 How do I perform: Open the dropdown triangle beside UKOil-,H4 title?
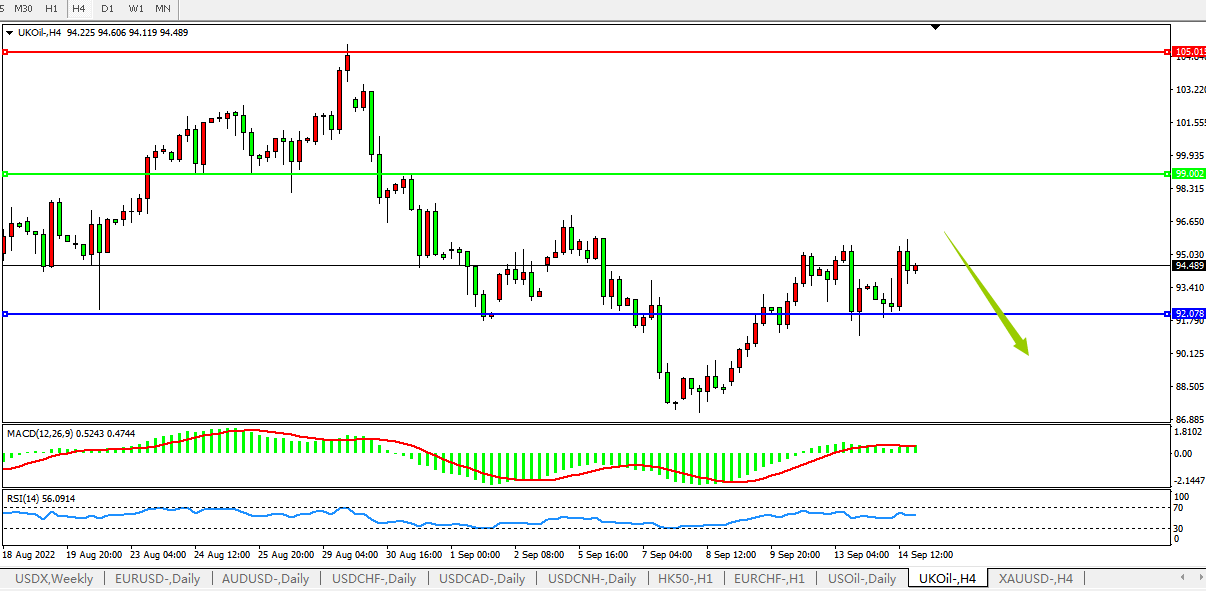10,33
